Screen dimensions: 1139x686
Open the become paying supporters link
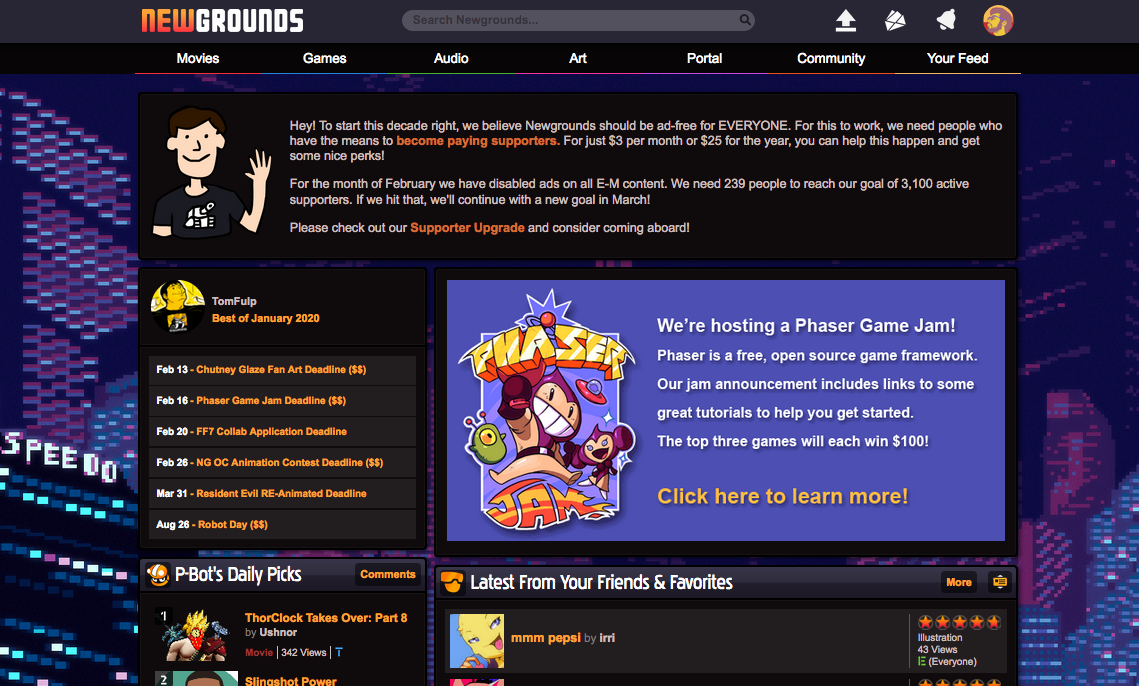click(477, 141)
